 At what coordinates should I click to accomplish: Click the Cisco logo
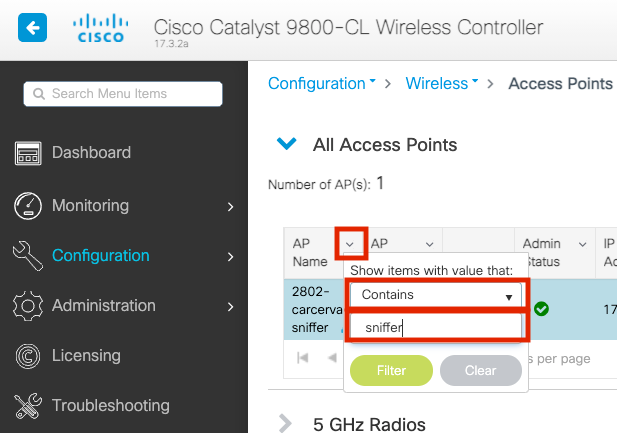click(x=101, y=28)
